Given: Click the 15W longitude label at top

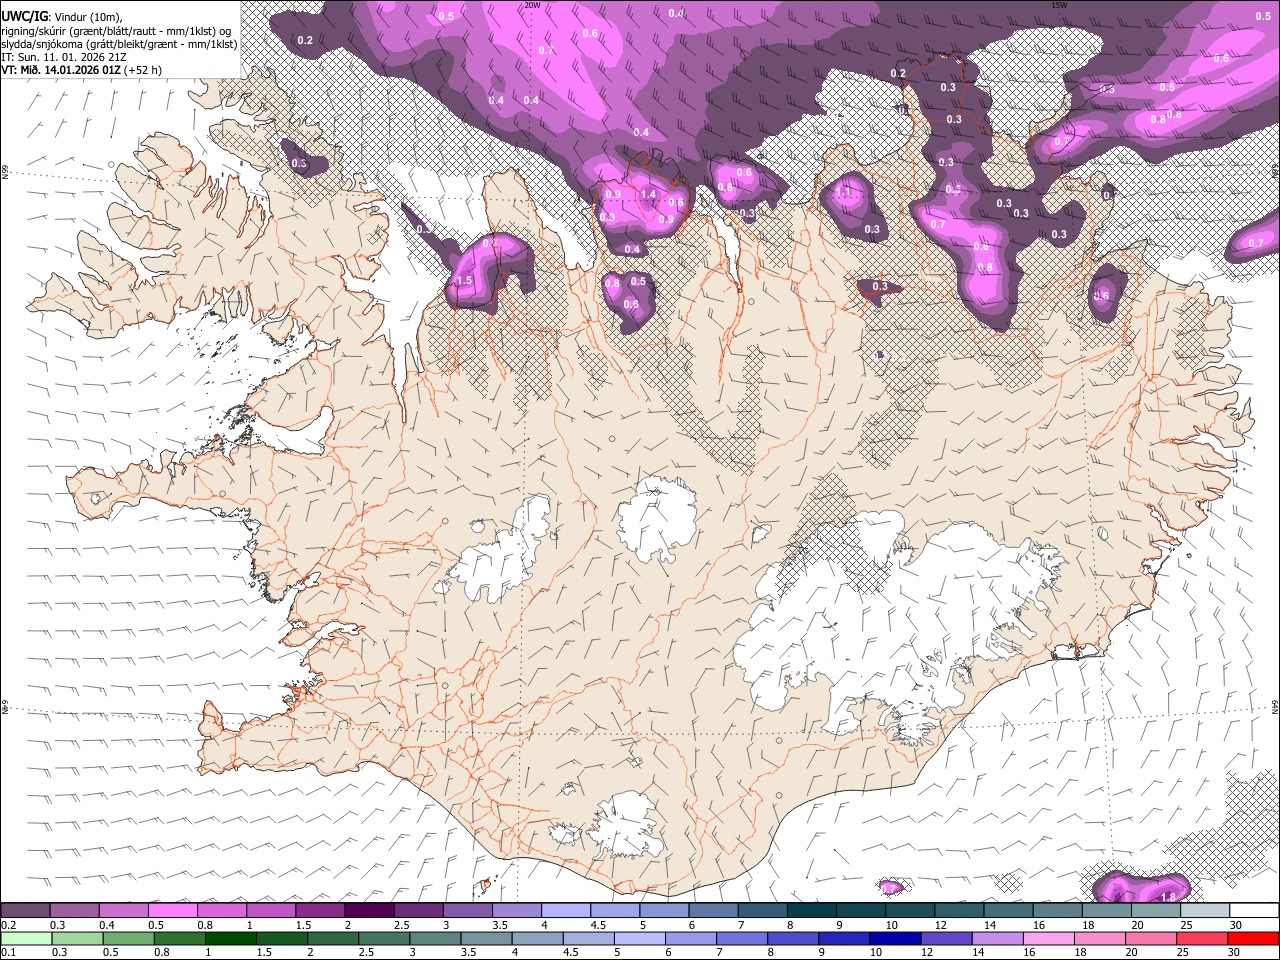Looking at the screenshot, I should click(x=1060, y=5).
